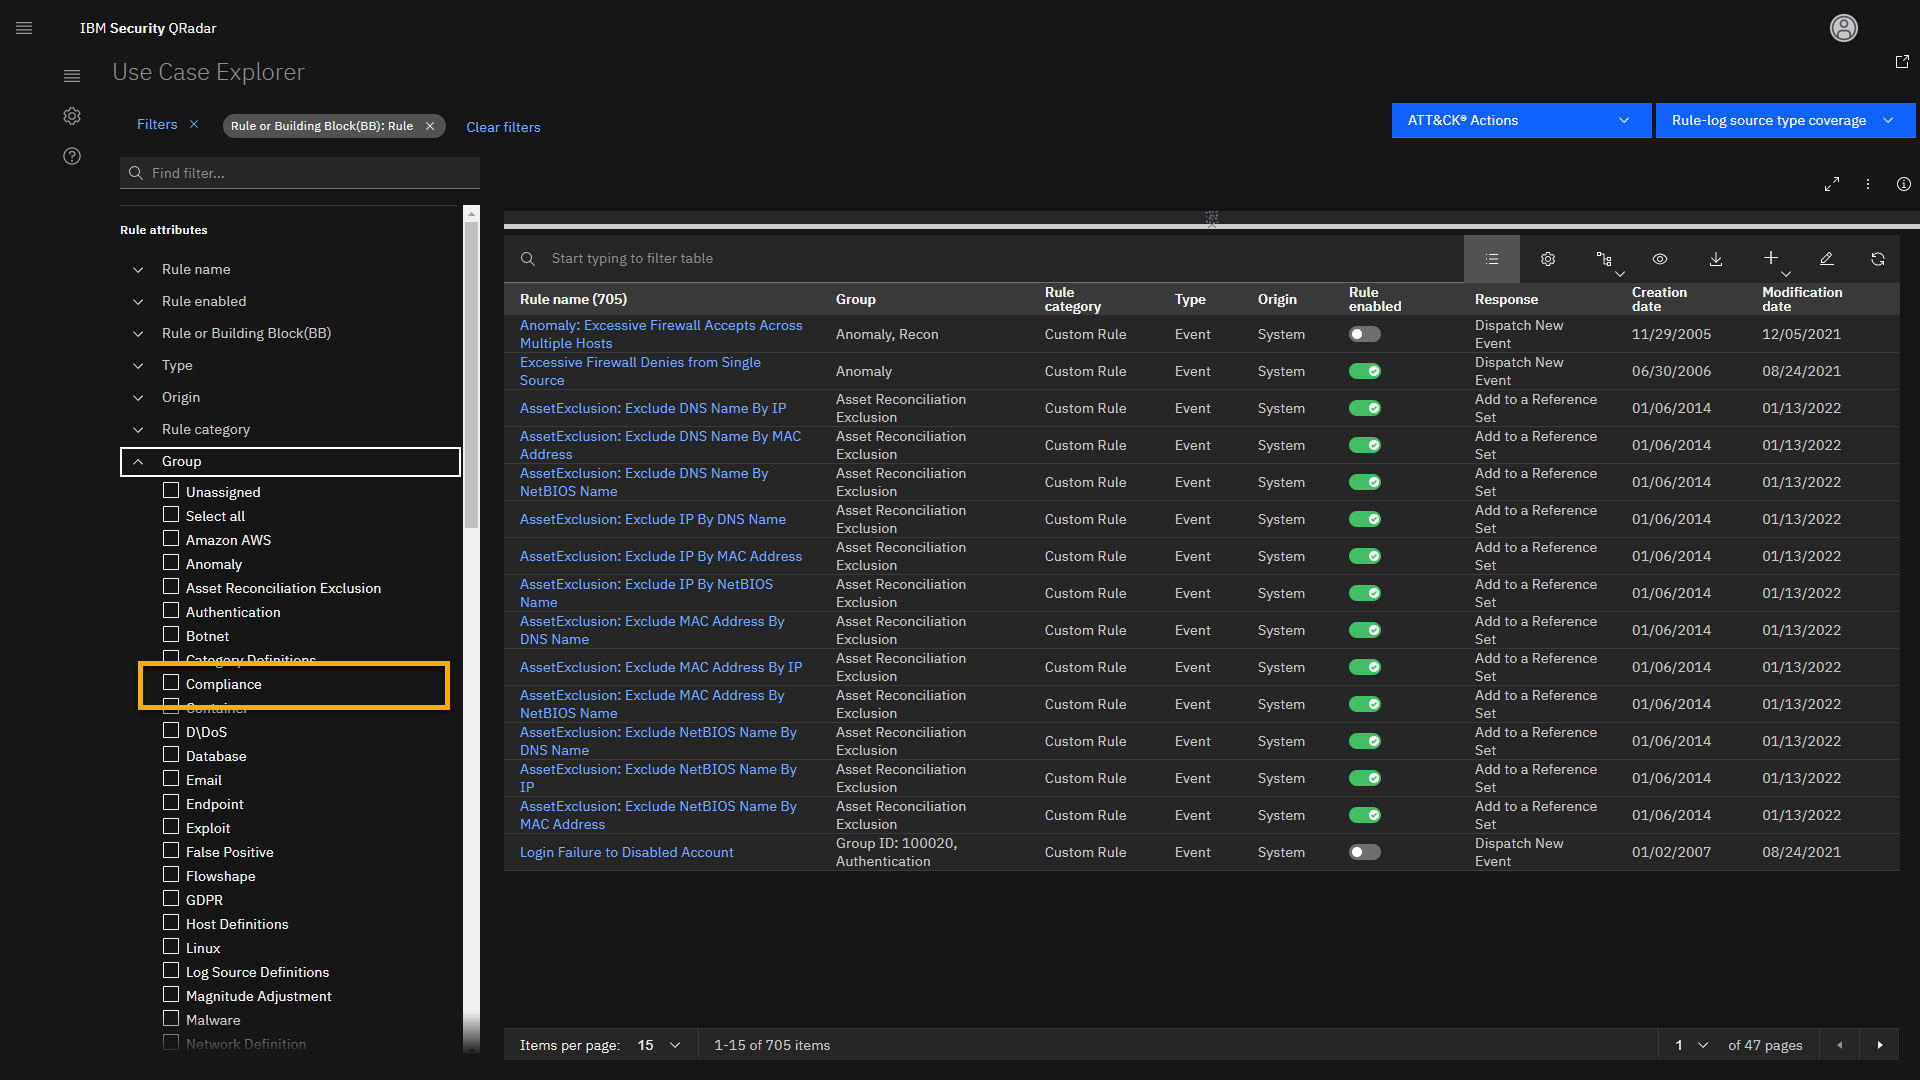Viewport: 1920px width, 1080px height.
Task: Click the pencil edit icon in table toolbar
Action: pyautogui.click(x=1826, y=259)
